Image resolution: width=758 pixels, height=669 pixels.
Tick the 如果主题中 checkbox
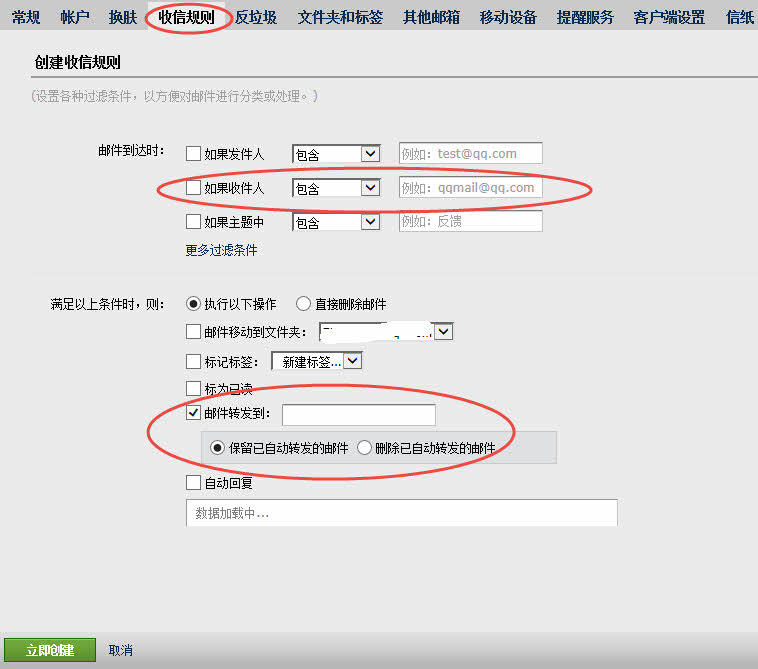(x=194, y=222)
